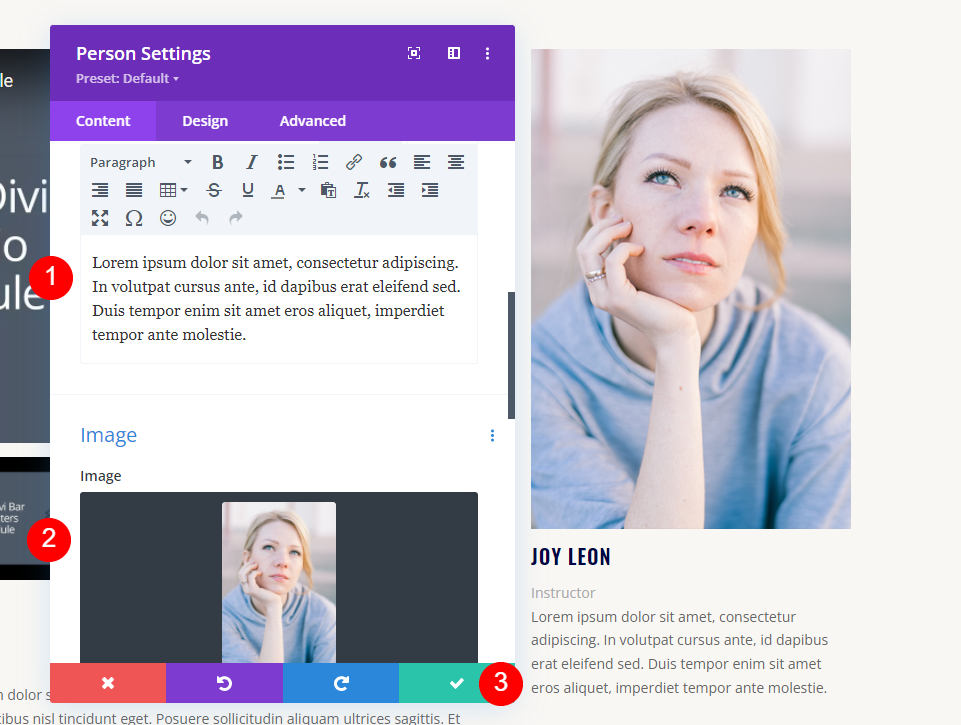This screenshot has width=961, height=725.
Task: Toggle underline formatting
Action: coord(248,190)
